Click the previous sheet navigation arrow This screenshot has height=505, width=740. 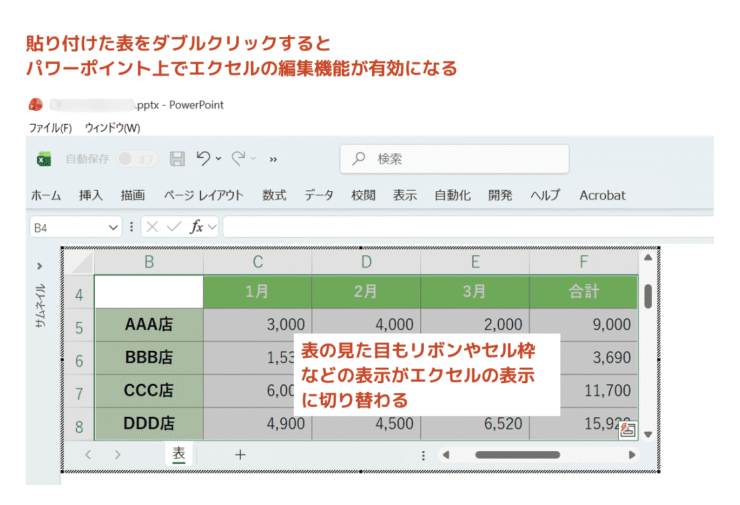point(88,455)
